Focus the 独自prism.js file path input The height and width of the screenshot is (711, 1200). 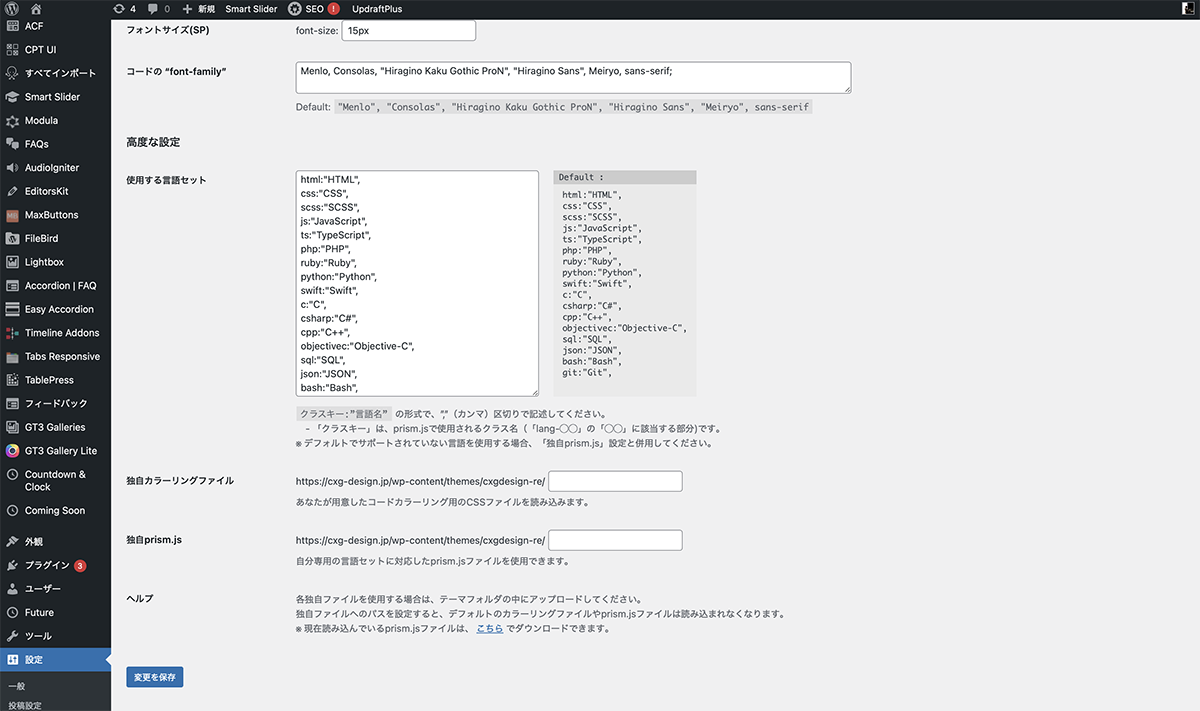coord(615,540)
